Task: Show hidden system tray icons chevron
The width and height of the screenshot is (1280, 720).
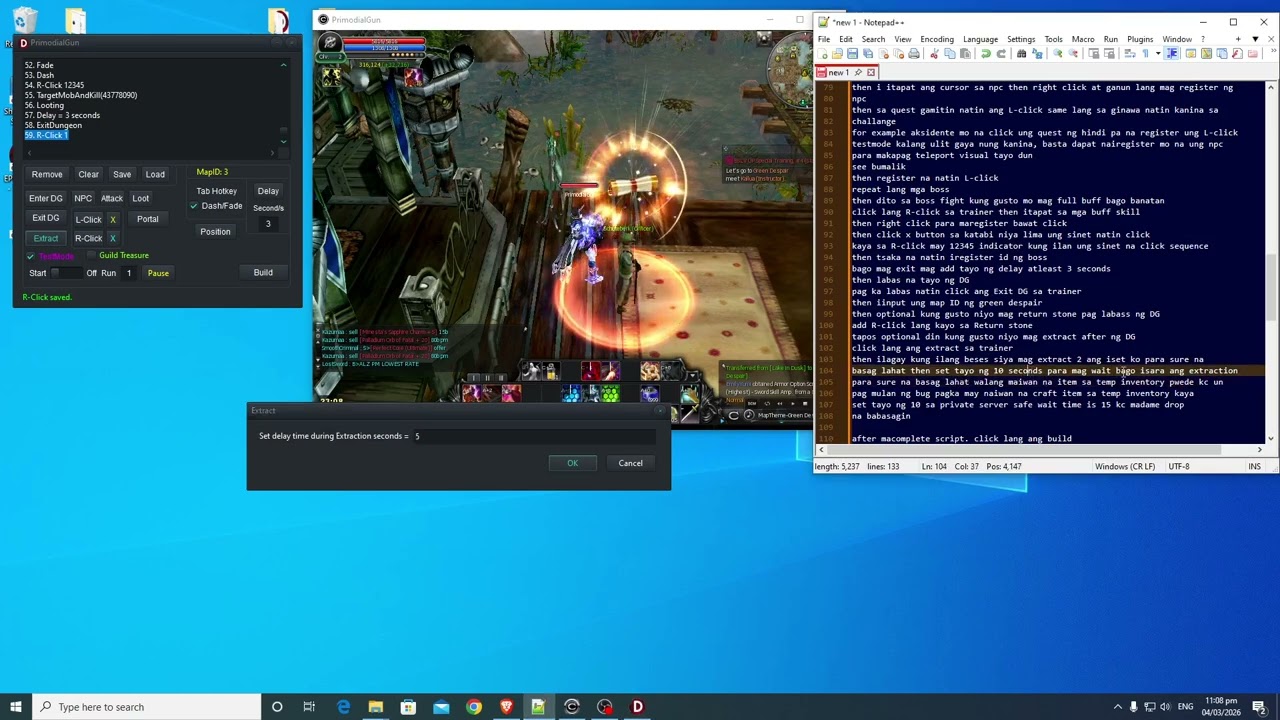Action: [1118, 707]
